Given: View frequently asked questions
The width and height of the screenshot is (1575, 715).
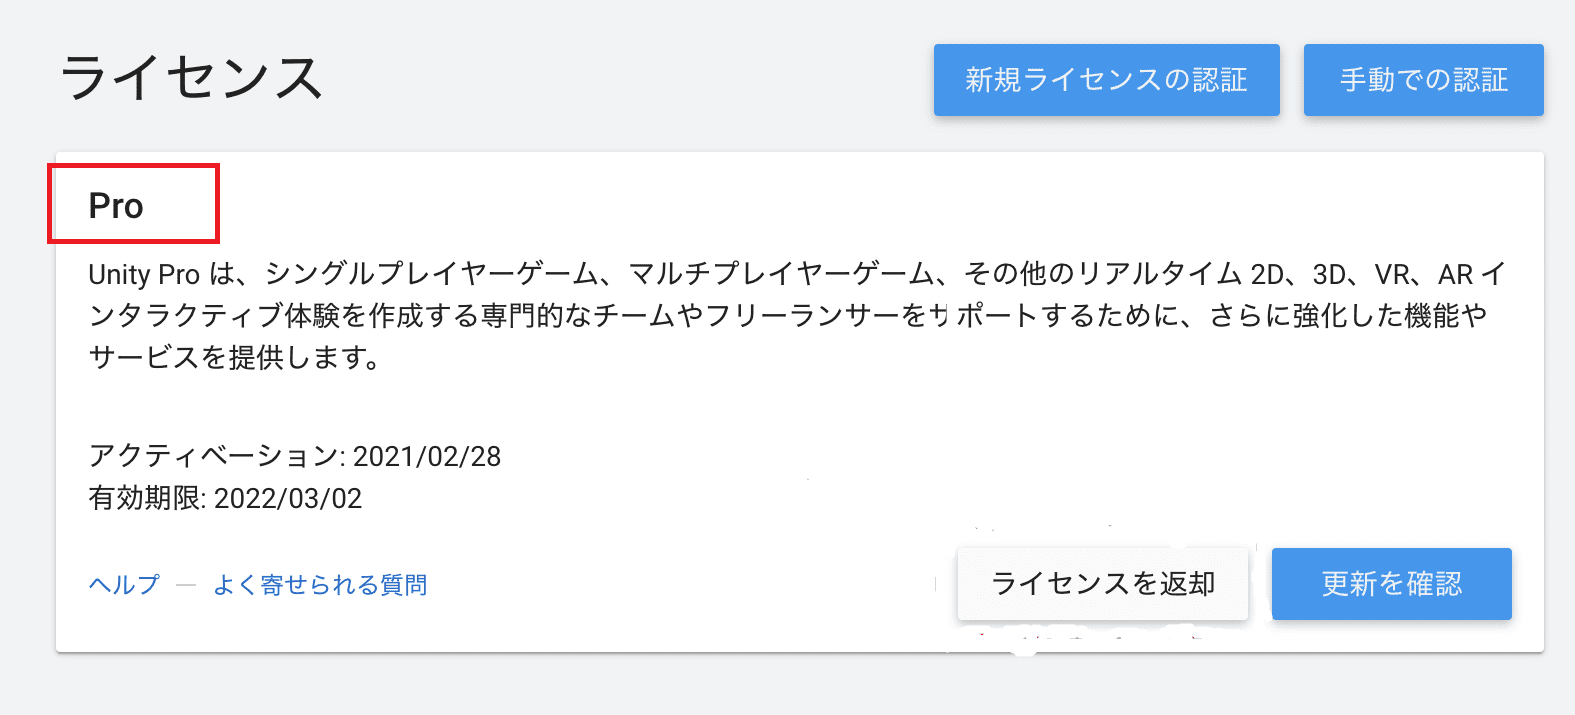Looking at the screenshot, I should [321, 584].
